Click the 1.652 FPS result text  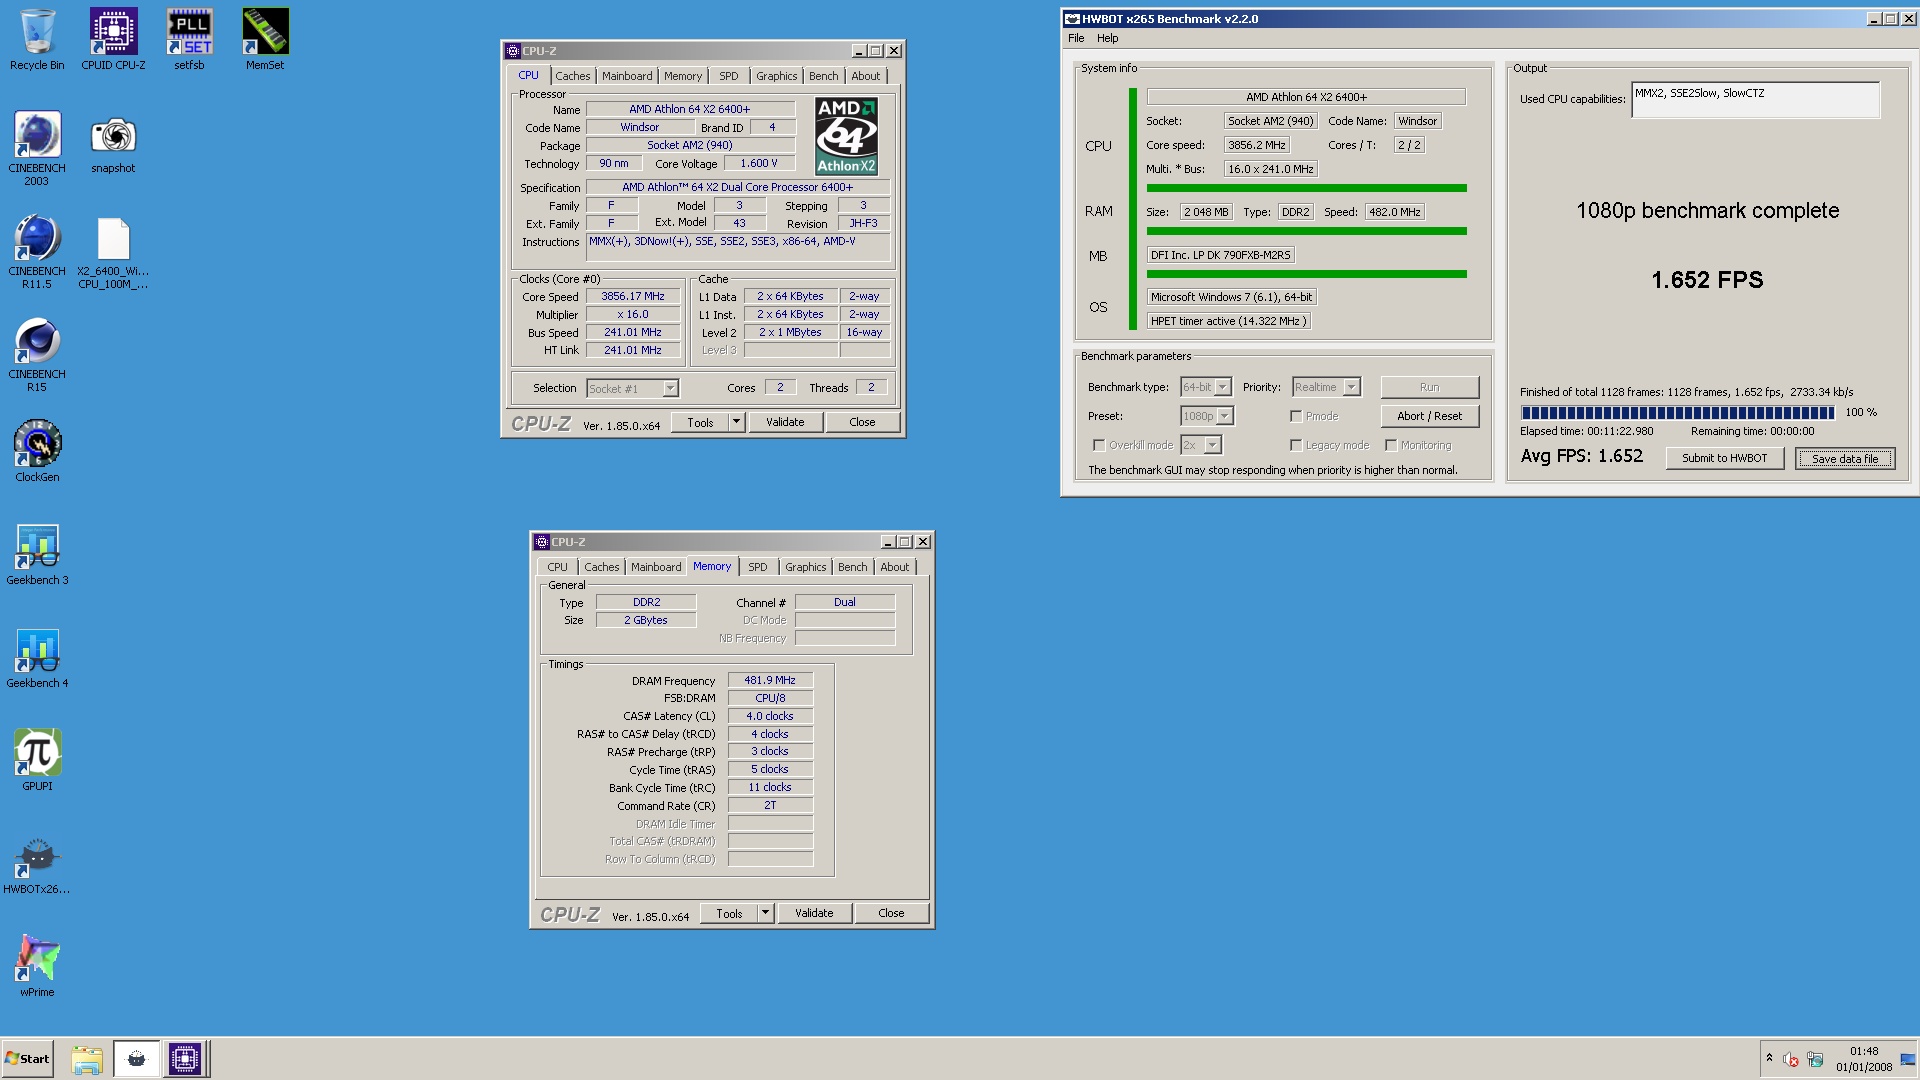(1707, 280)
